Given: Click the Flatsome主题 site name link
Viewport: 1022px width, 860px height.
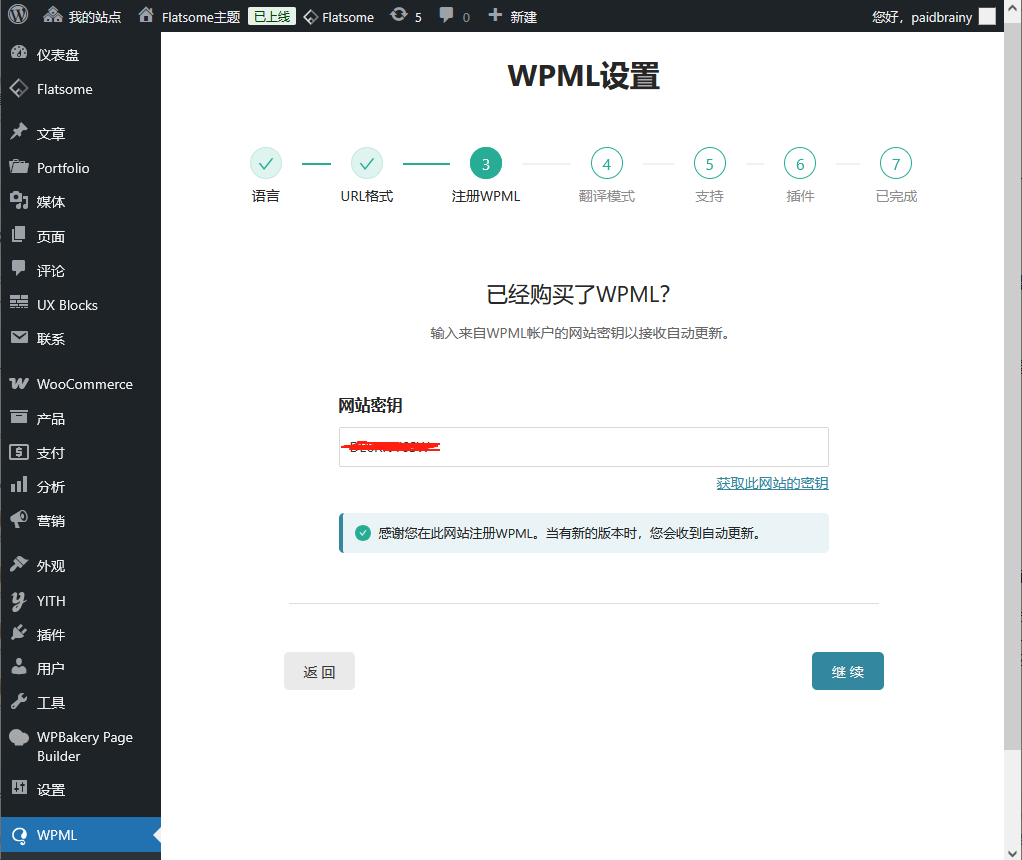Looking at the screenshot, I should [201, 17].
